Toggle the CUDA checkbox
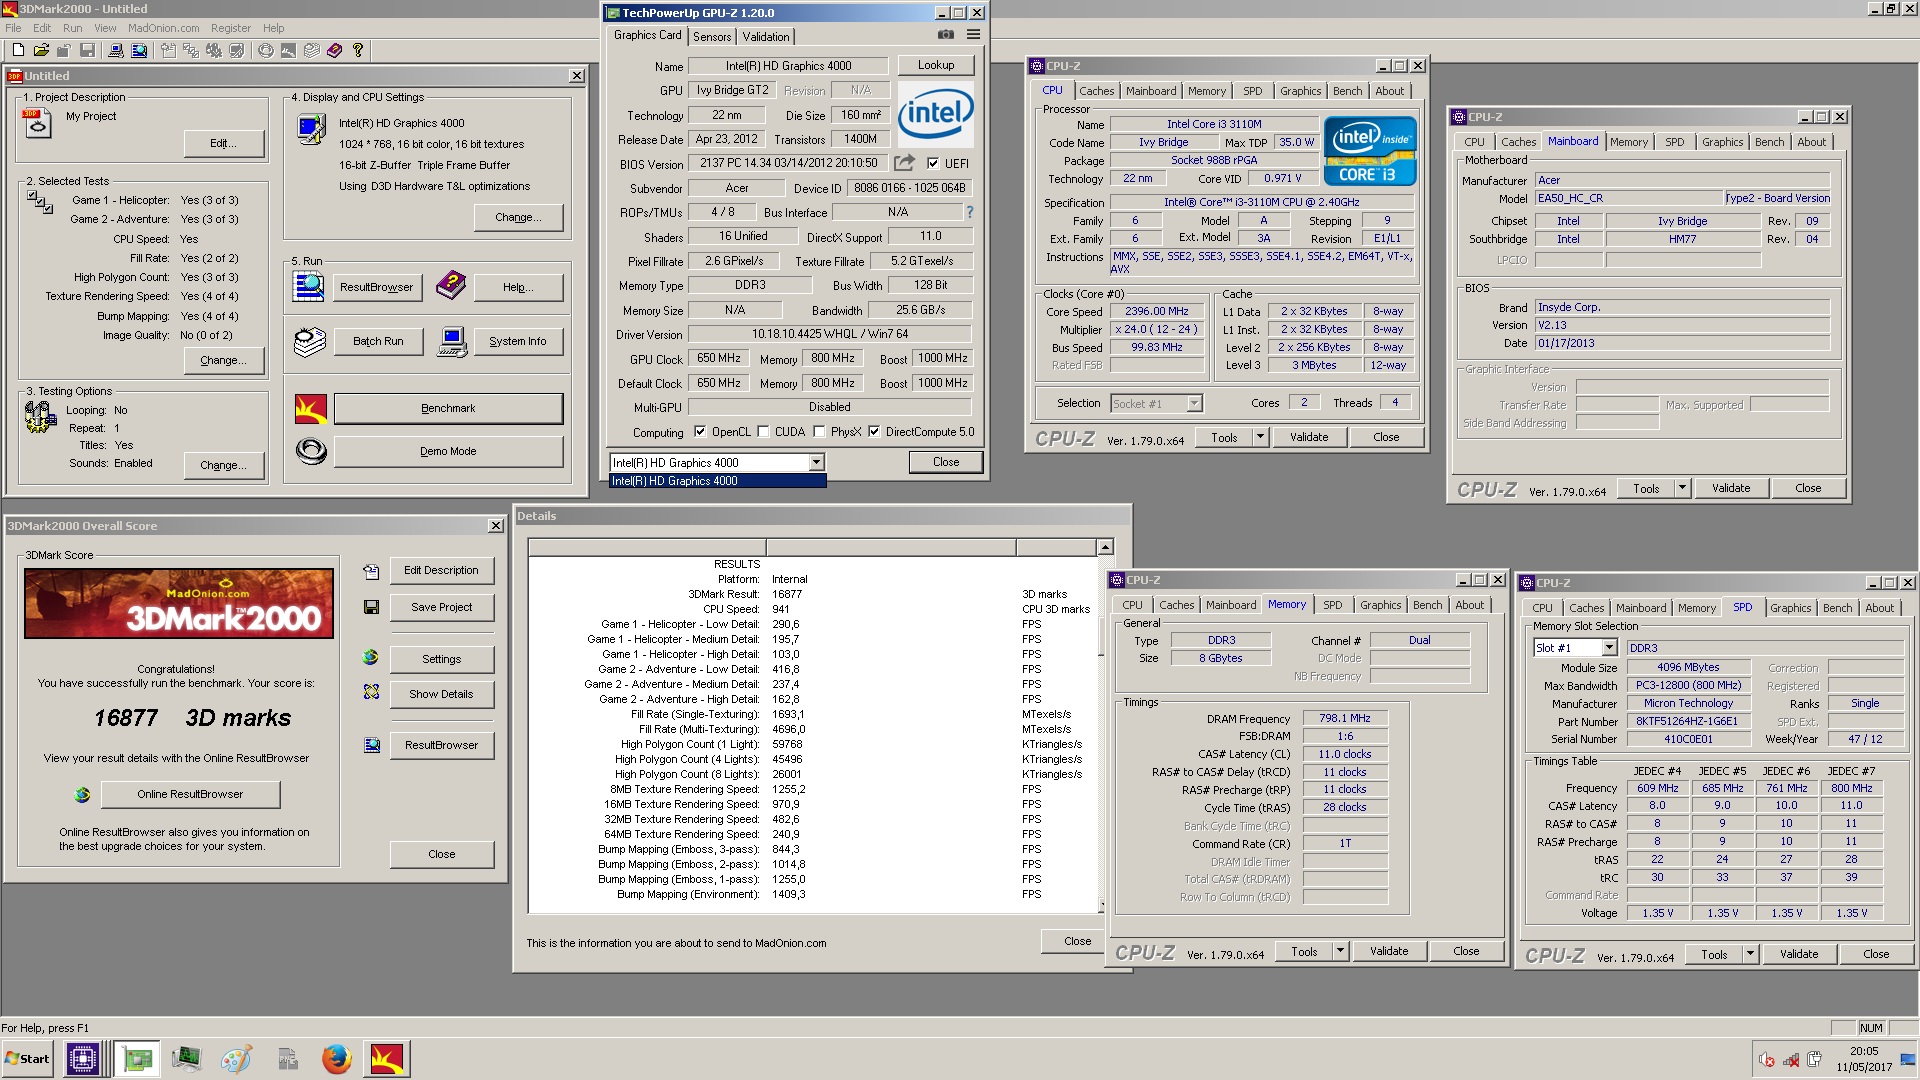 tap(763, 432)
